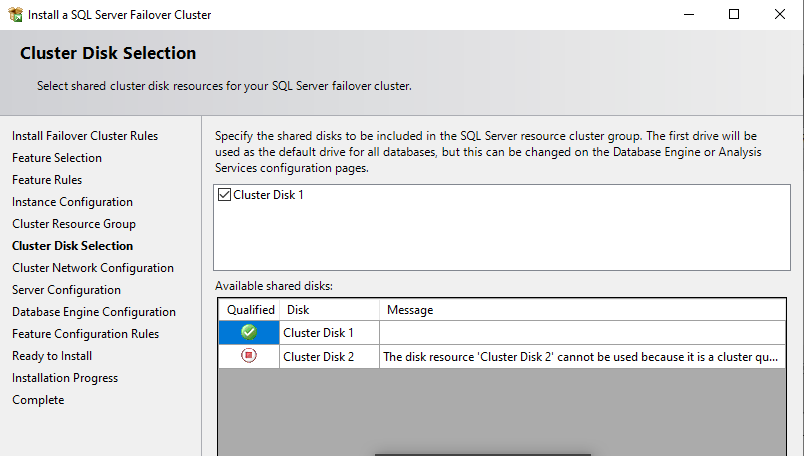Open Server Configuration step
This screenshot has width=804, height=456.
point(67,290)
